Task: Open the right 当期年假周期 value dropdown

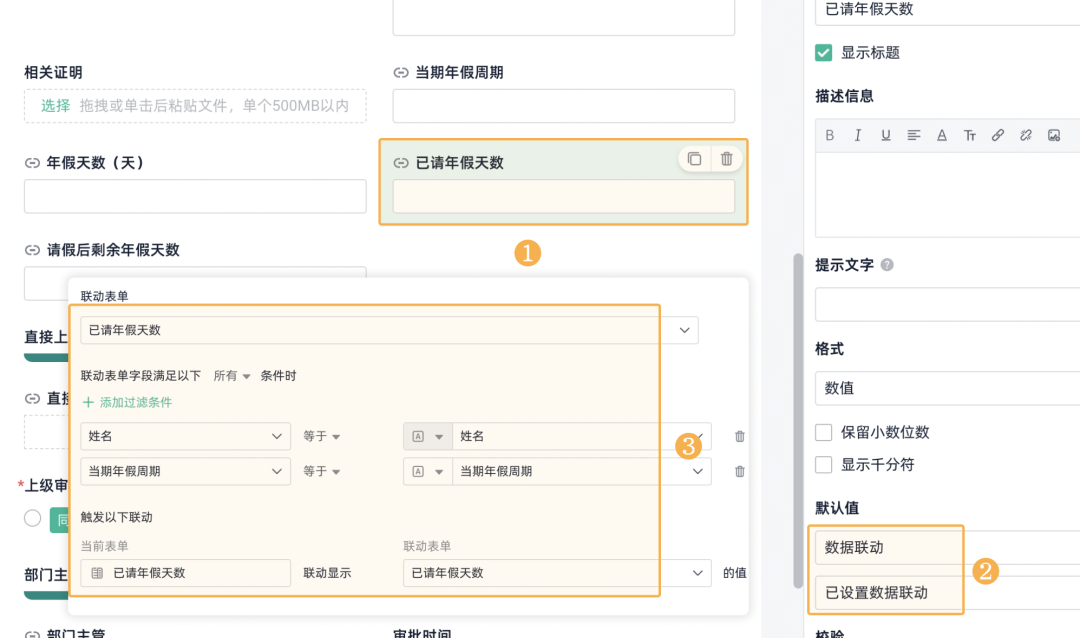Action: point(582,471)
